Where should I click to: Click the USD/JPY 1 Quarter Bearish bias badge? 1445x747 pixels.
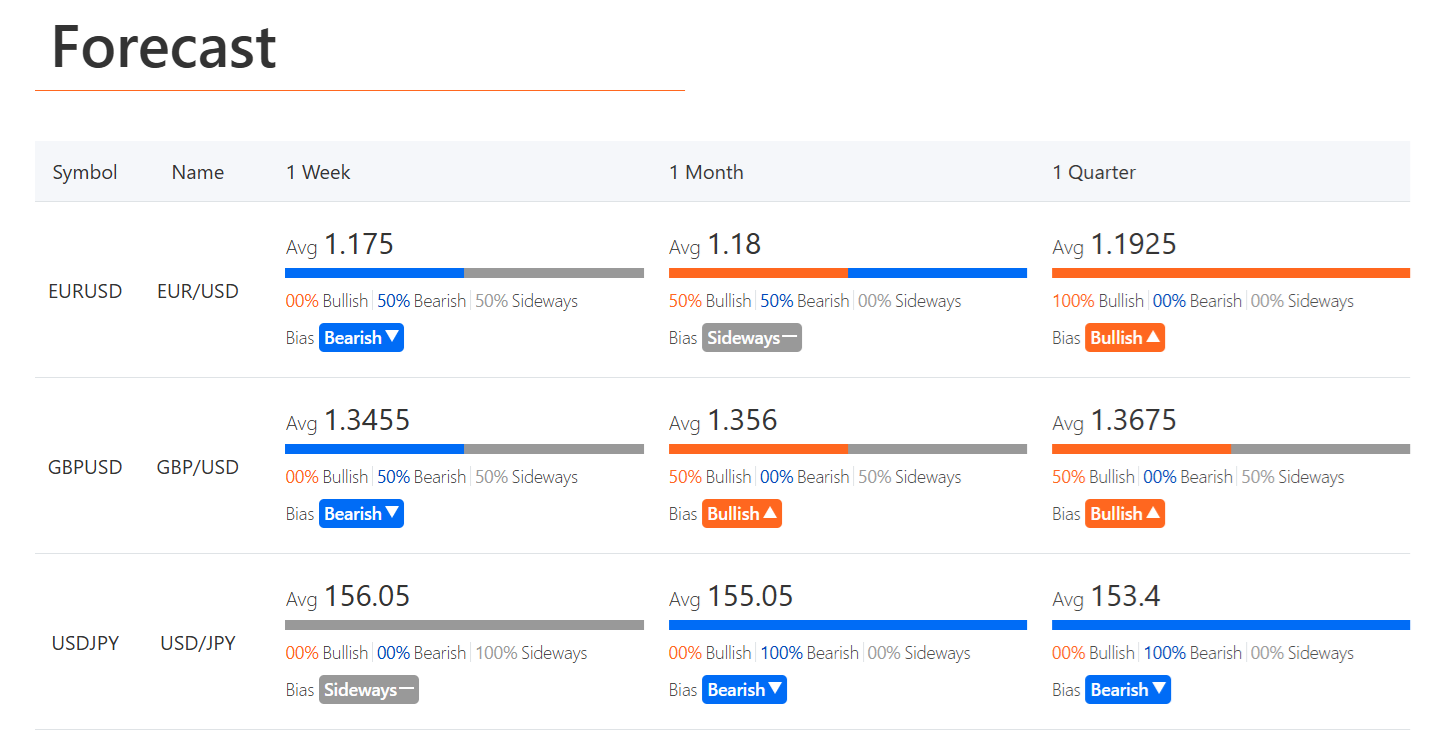click(x=1128, y=690)
